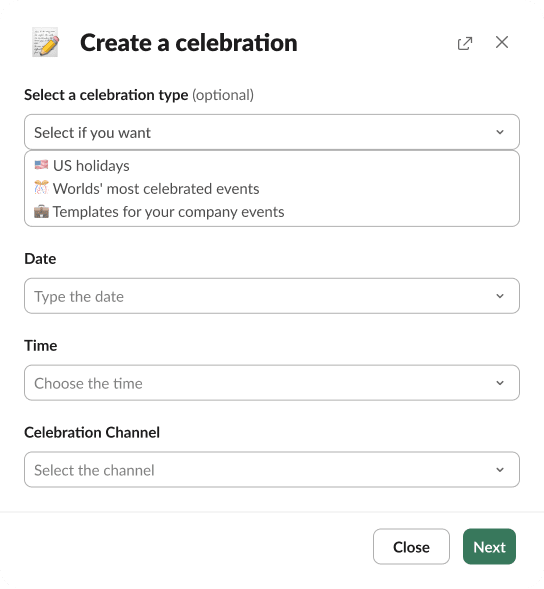Open the 'Select the channel' picker
The image size is (544, 589).
[272, 470]
